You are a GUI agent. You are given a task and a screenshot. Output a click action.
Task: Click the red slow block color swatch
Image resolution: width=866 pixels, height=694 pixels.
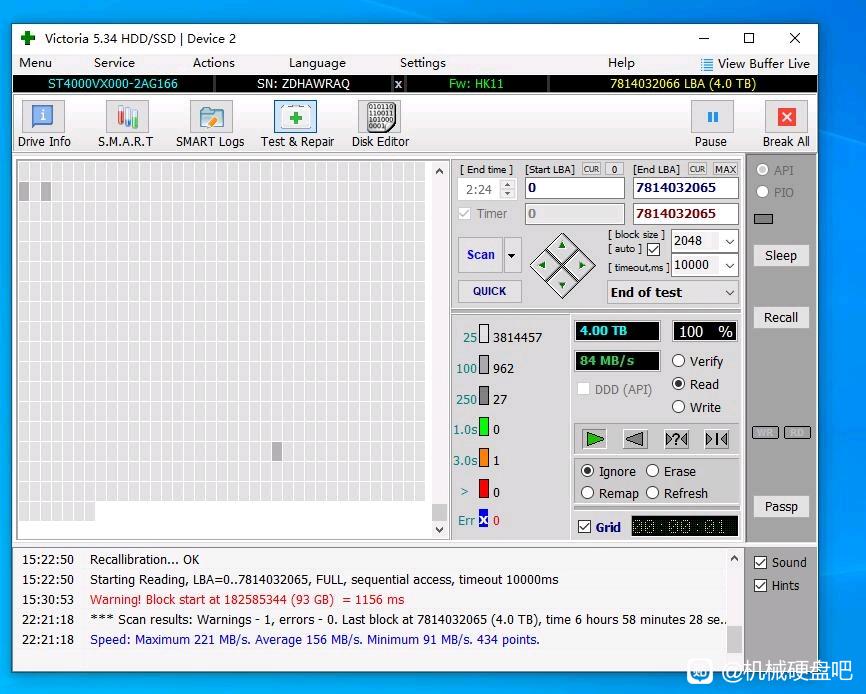click(484, 489)
